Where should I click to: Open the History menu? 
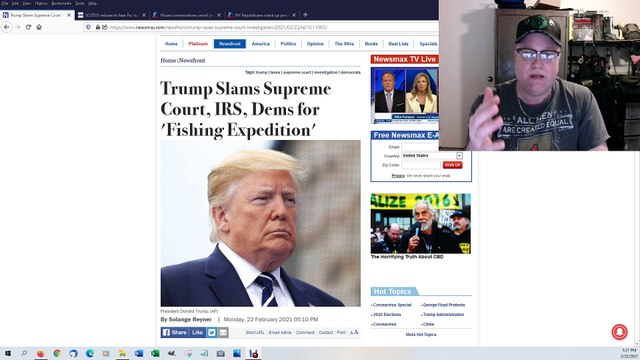click(x=41, y=3)
